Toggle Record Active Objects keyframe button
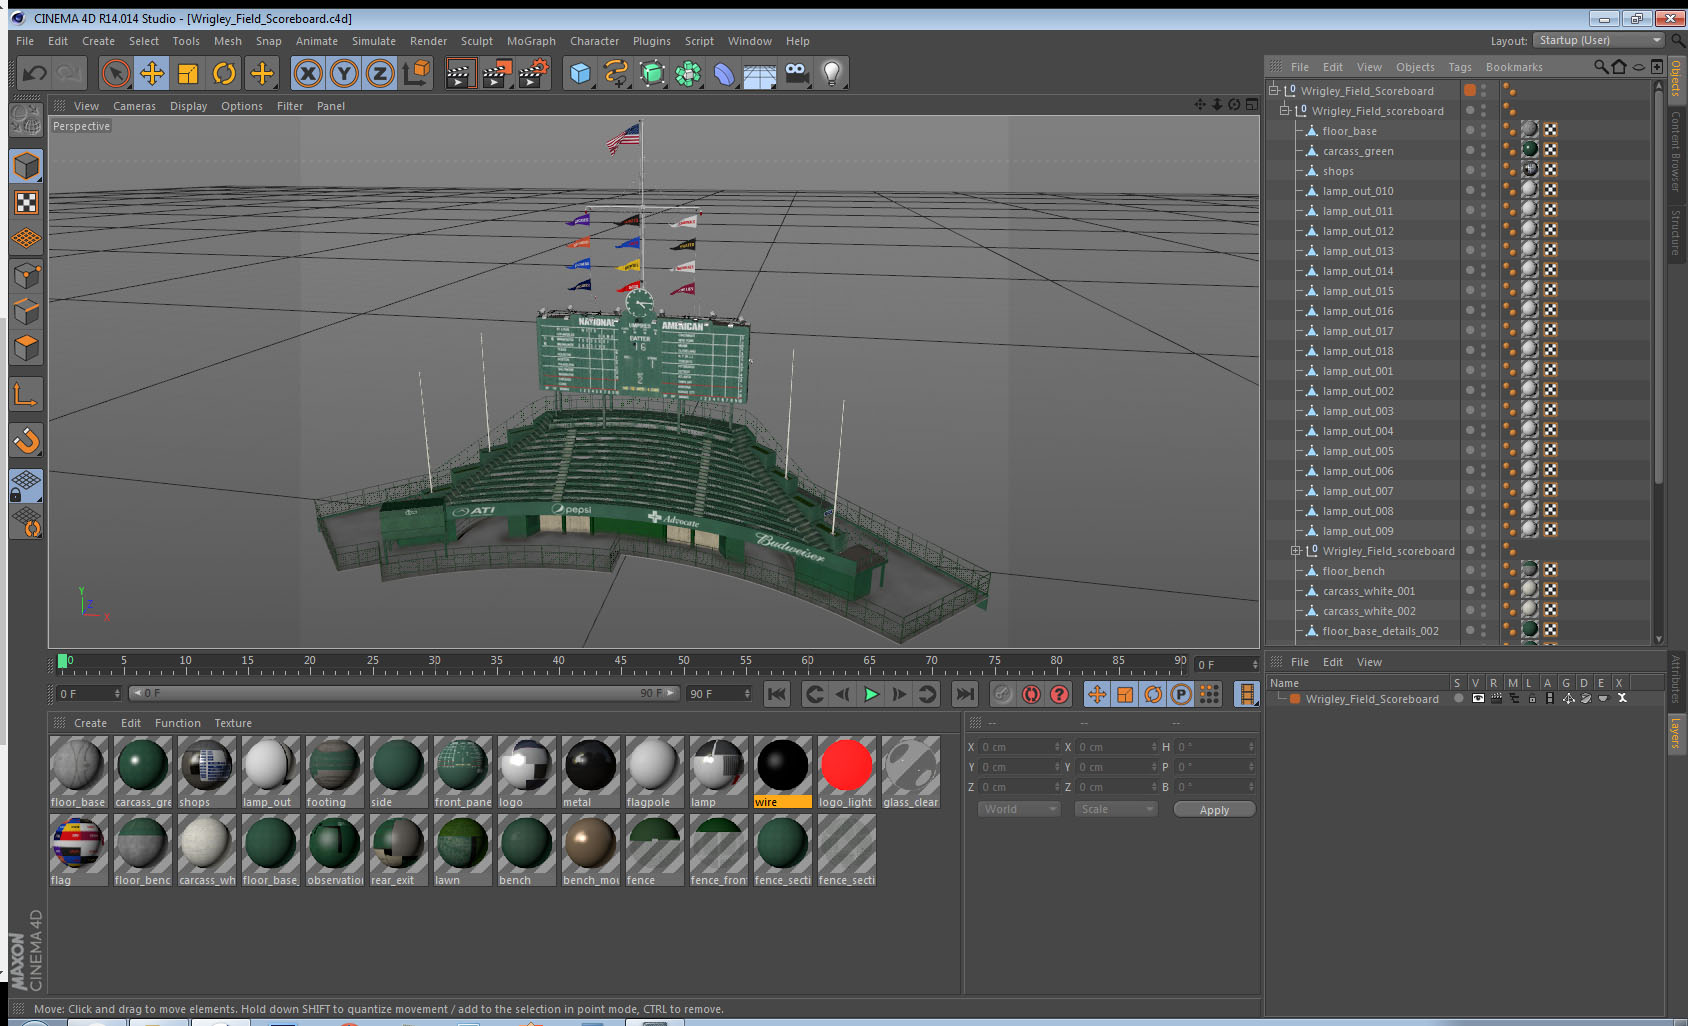 [x=1003, y=694]
